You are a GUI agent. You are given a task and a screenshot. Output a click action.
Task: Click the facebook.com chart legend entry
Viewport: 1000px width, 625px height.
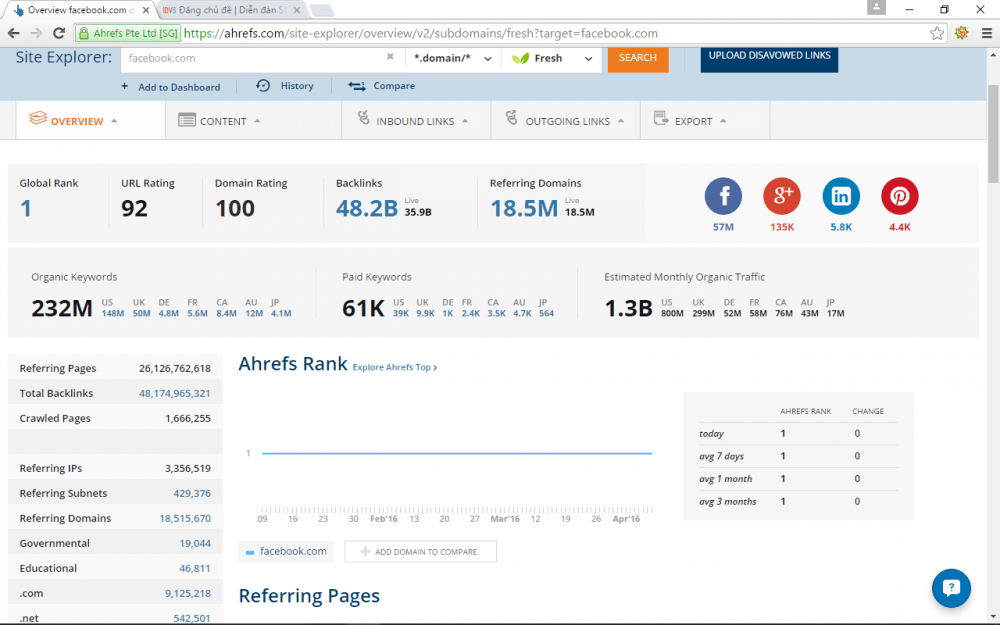pyautogui.click(x=286, y=552)
